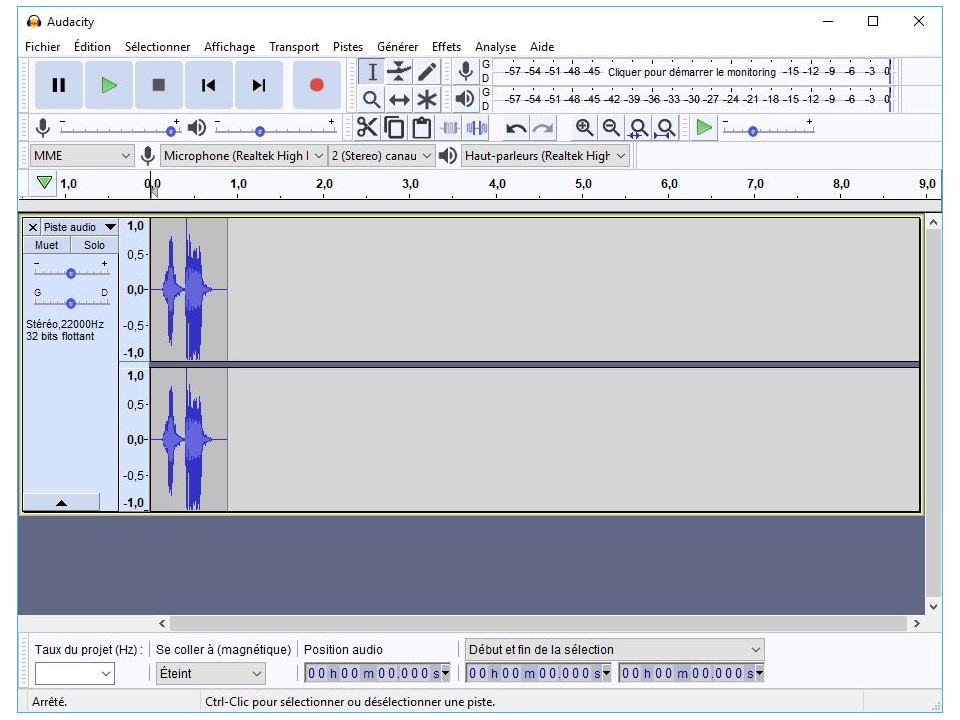
Task: Open the MME audio host dropdown
Action: pyautogui.click(x=81, y=156)
